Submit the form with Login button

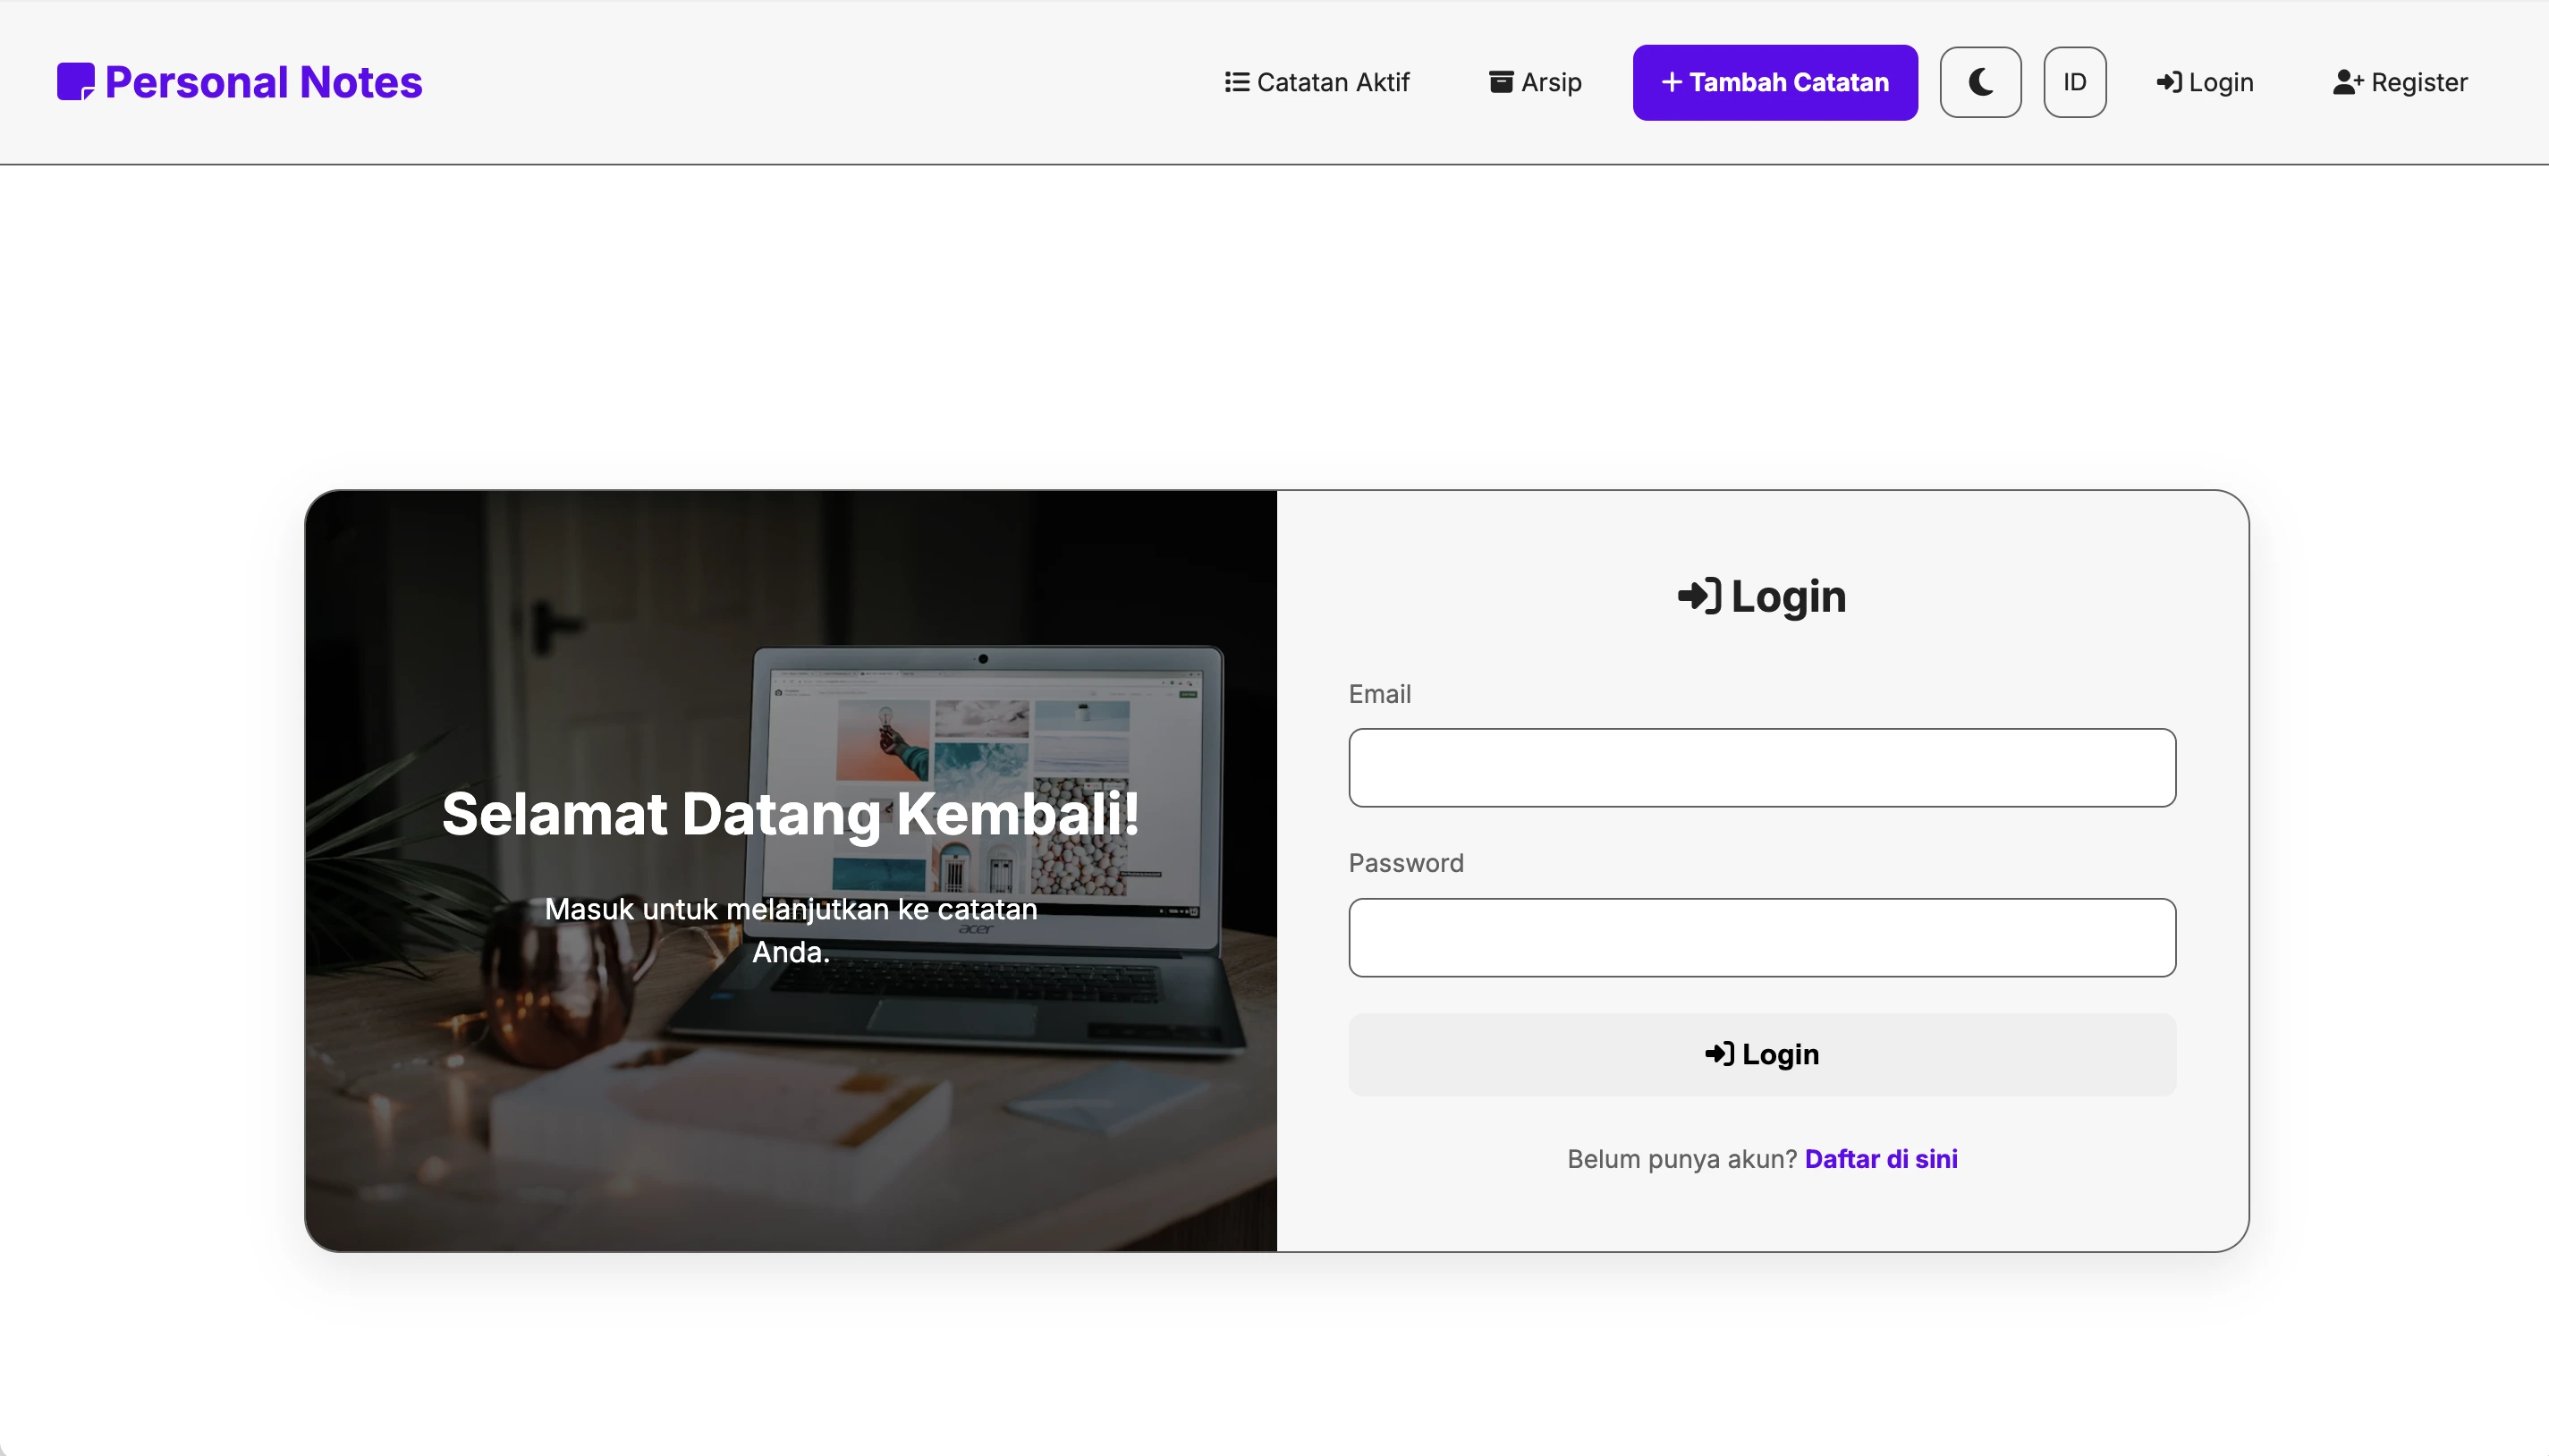[x=1762, y=1054]
